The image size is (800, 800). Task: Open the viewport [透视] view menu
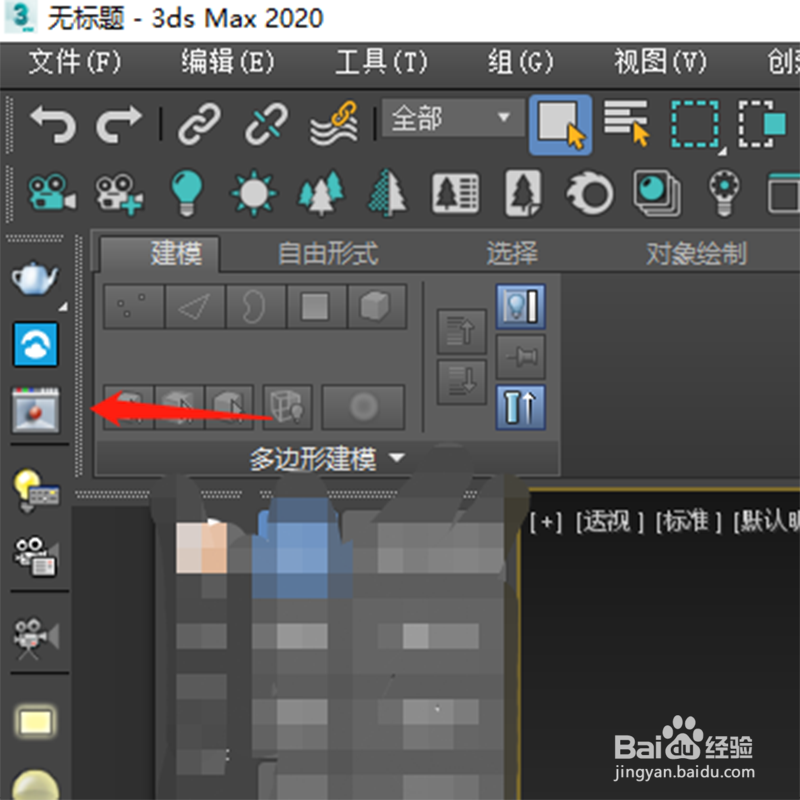[x=609, y=522]
